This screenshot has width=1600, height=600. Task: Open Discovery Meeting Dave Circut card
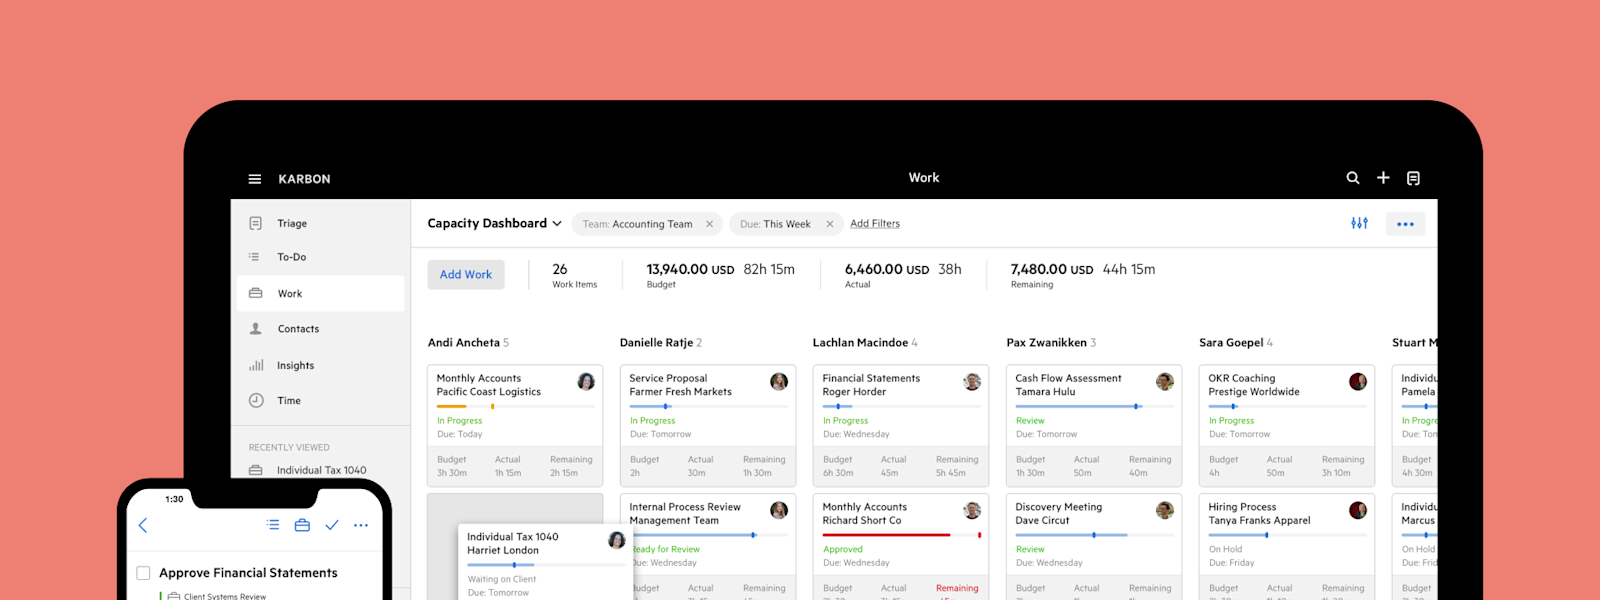pyautogui.click(x=1094, y=547)
